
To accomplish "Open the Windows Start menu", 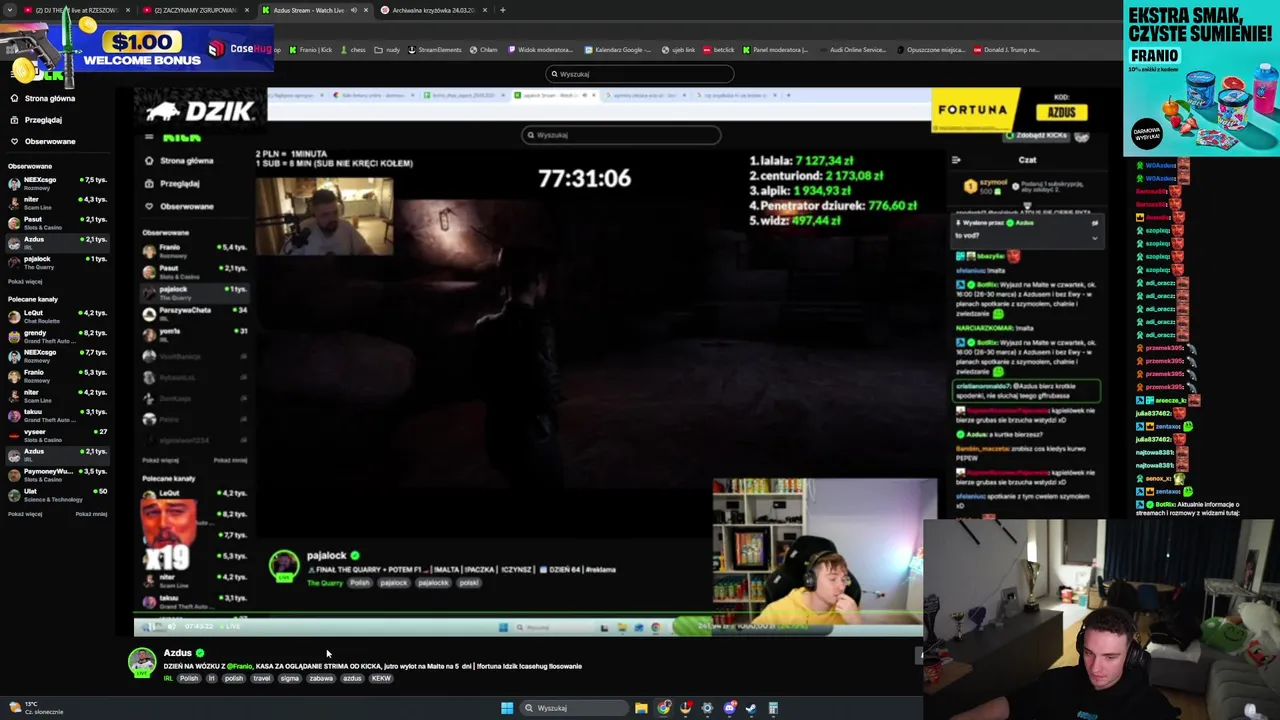I will [x=507, y=709].
